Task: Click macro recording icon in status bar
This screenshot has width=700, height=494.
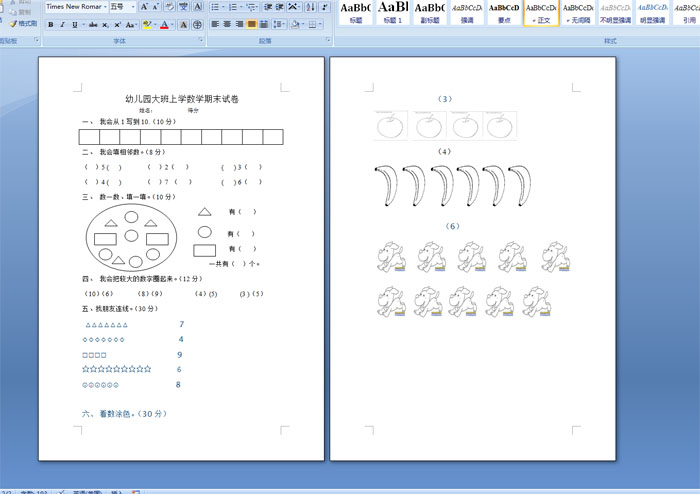Action: click(x=136, y=492)
